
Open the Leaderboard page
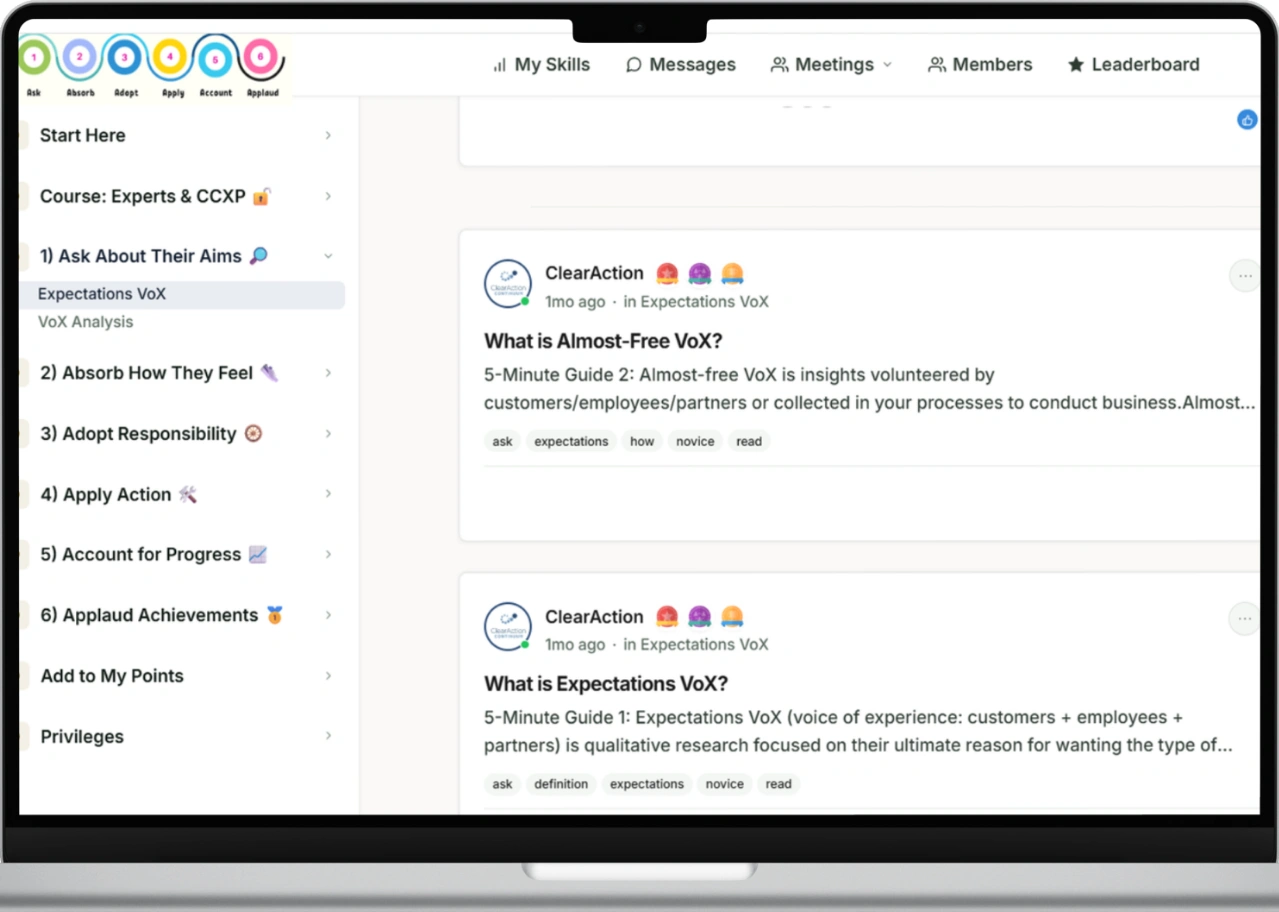[x=1133, y=65]
